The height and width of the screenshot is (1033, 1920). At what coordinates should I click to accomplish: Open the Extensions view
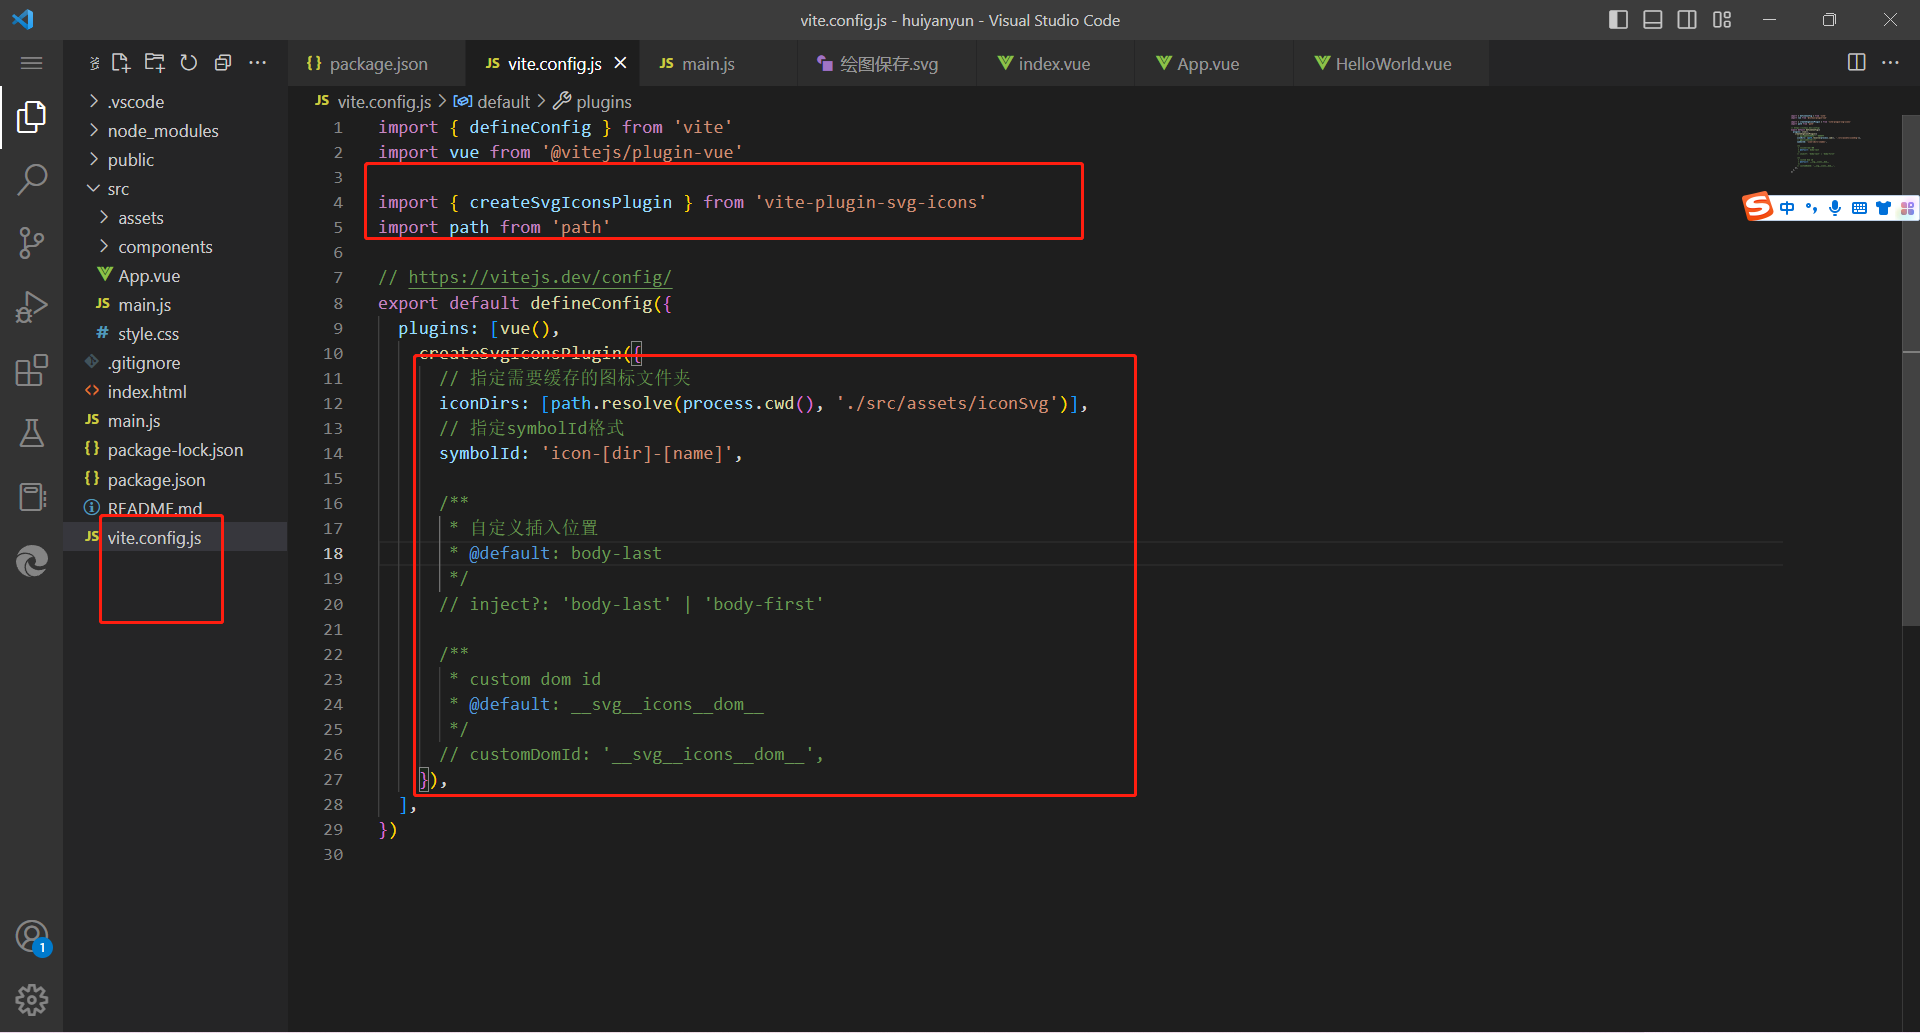31,370
